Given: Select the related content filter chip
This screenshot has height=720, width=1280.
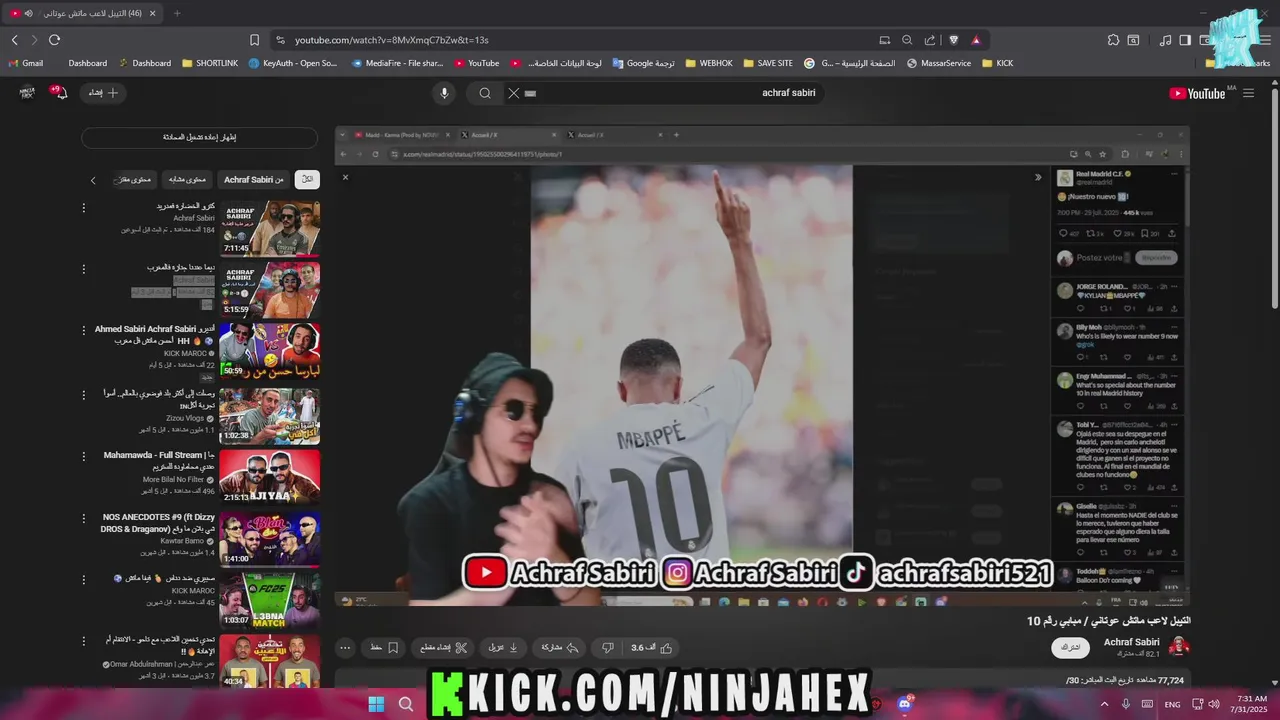Looking at the screenshot, I should point(187,179).
